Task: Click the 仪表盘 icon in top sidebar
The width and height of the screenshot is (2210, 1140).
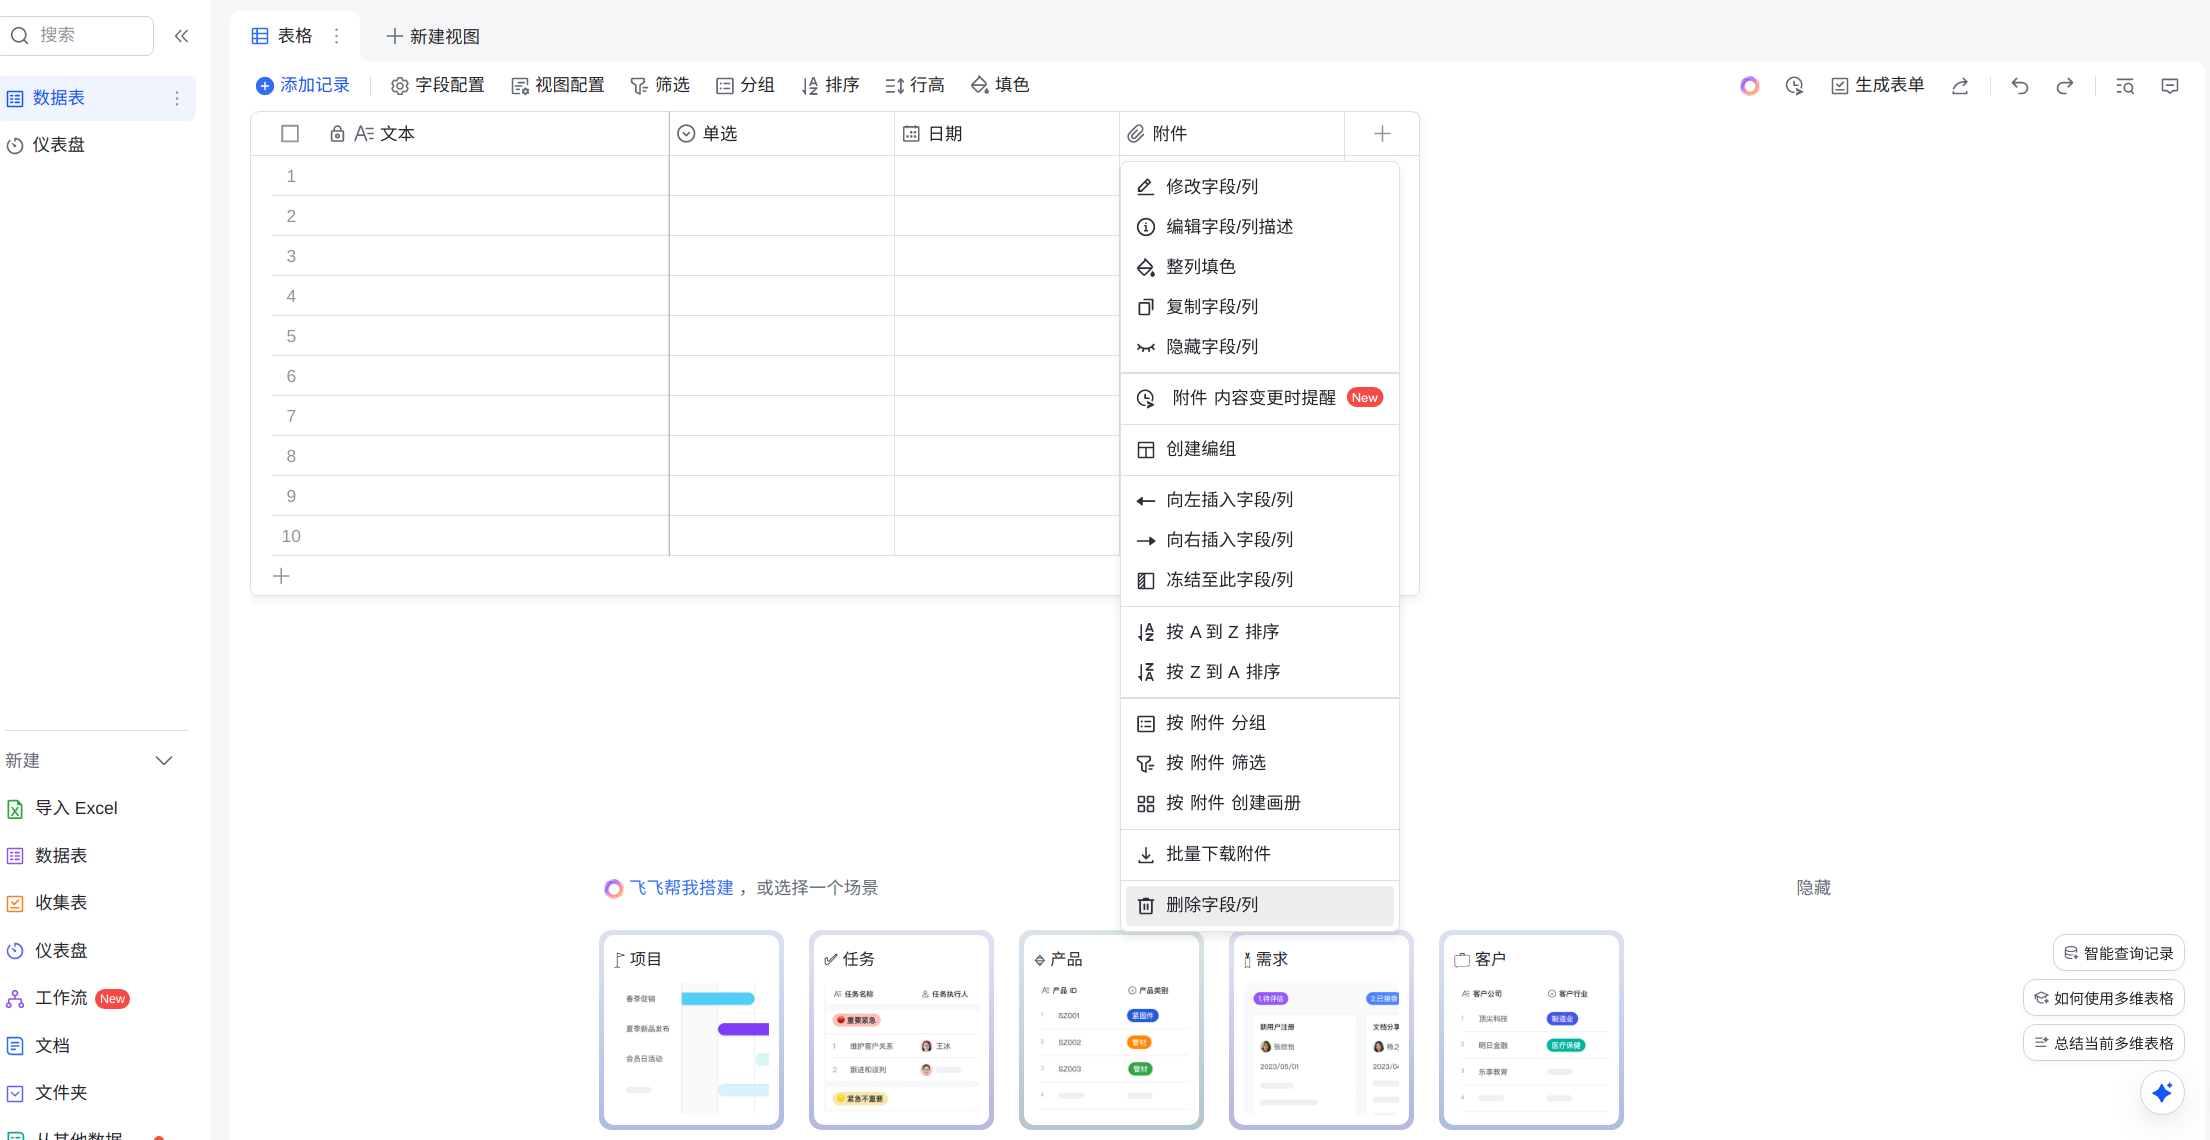Action: [x=15, y=146]
